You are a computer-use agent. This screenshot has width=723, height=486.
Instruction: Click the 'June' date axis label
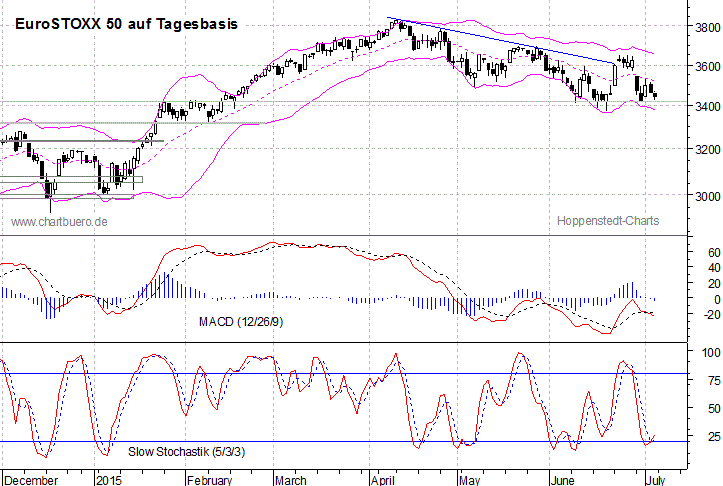(563, 480)
